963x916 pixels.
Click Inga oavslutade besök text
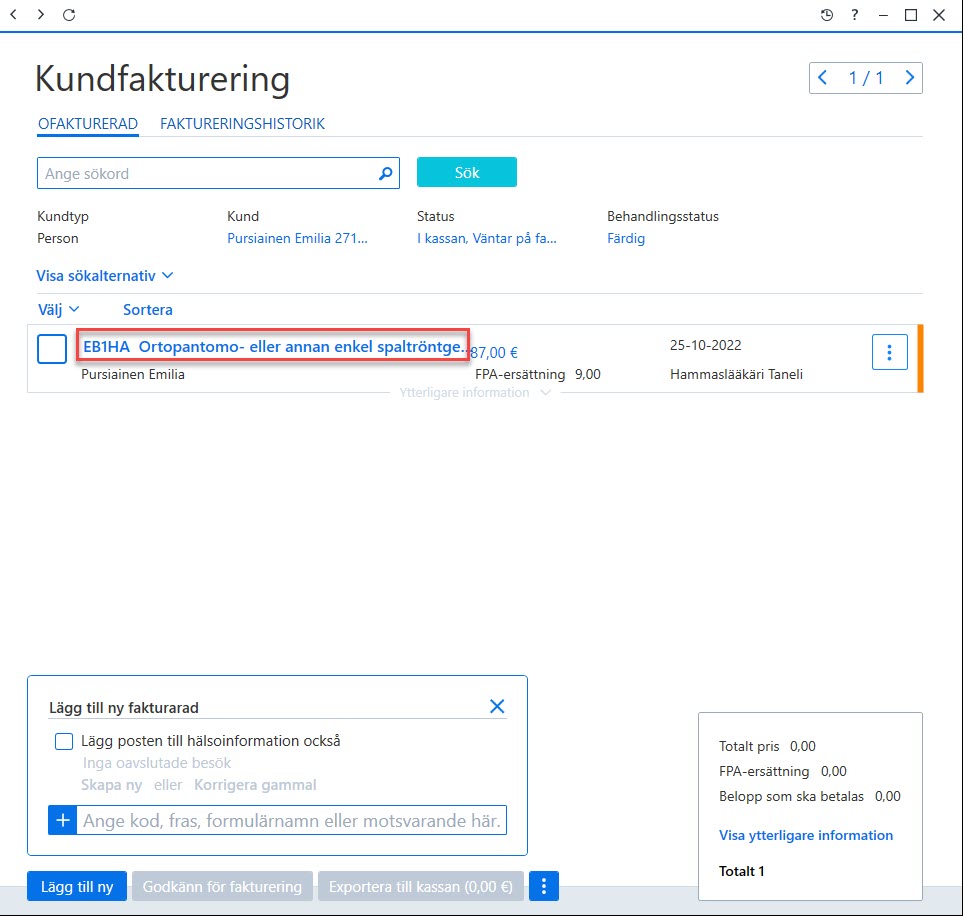tap(157, 763)
